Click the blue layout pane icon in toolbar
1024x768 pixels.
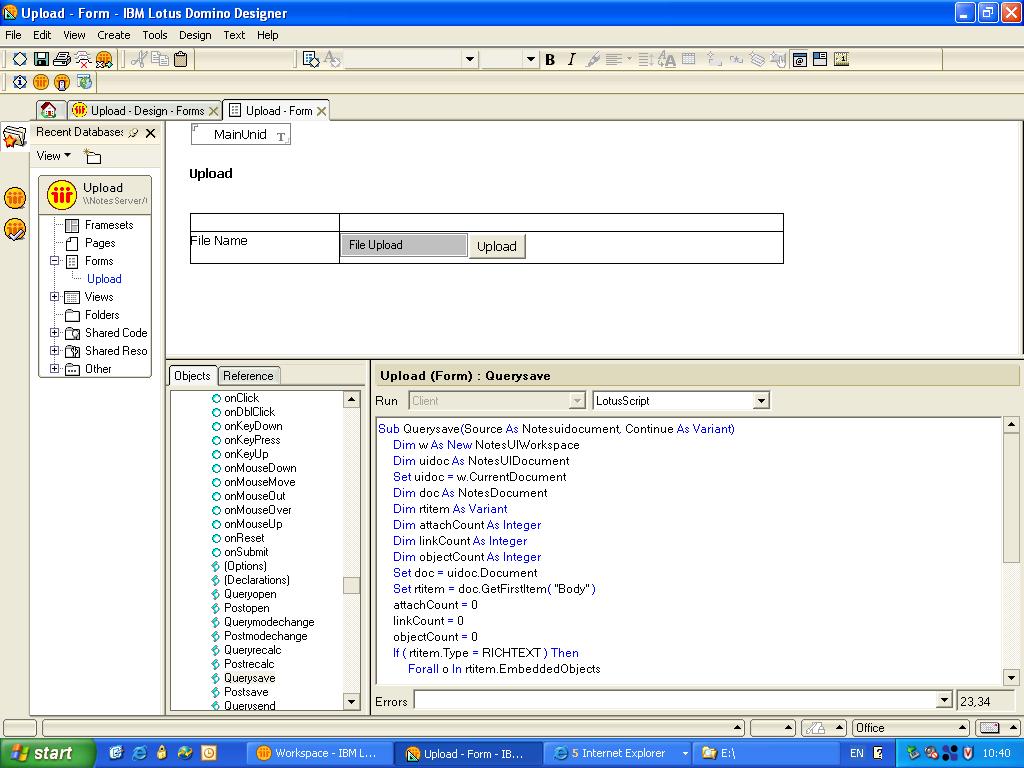click(820, 59)
